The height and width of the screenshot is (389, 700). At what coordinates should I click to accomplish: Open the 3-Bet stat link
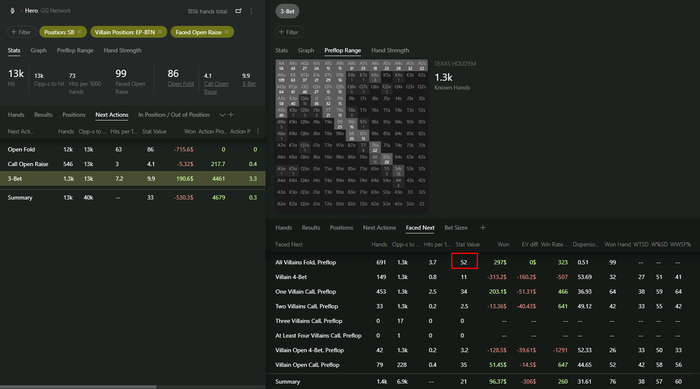coord(249,84)
